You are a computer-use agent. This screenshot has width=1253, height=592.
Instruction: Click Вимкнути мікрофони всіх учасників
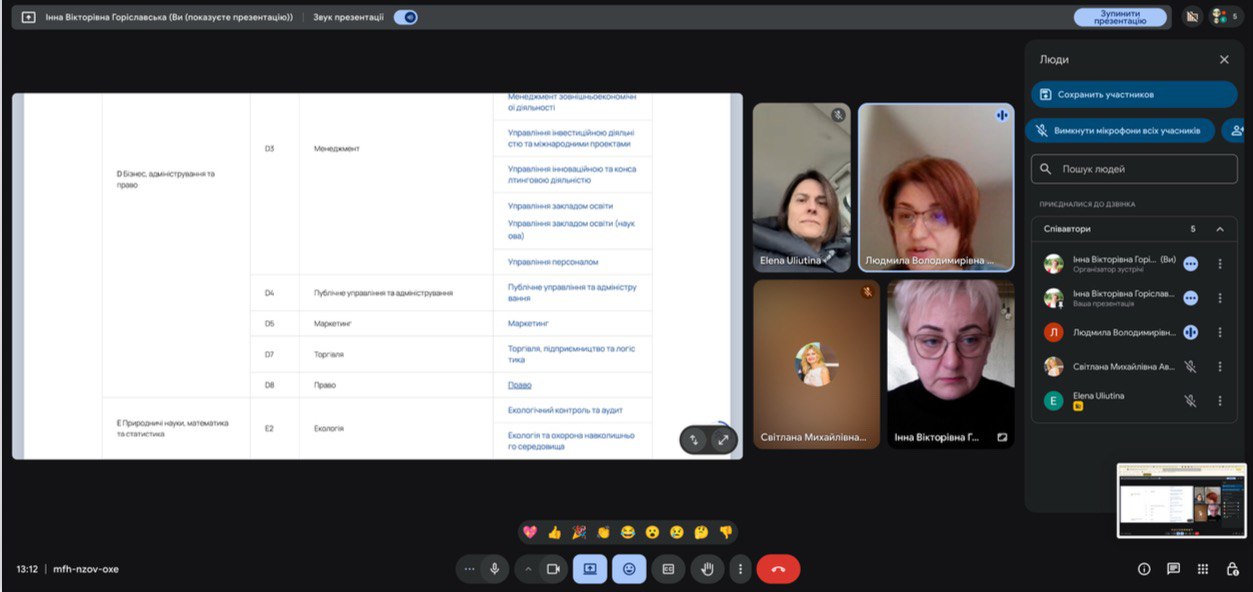click(x=1119, y=130)
